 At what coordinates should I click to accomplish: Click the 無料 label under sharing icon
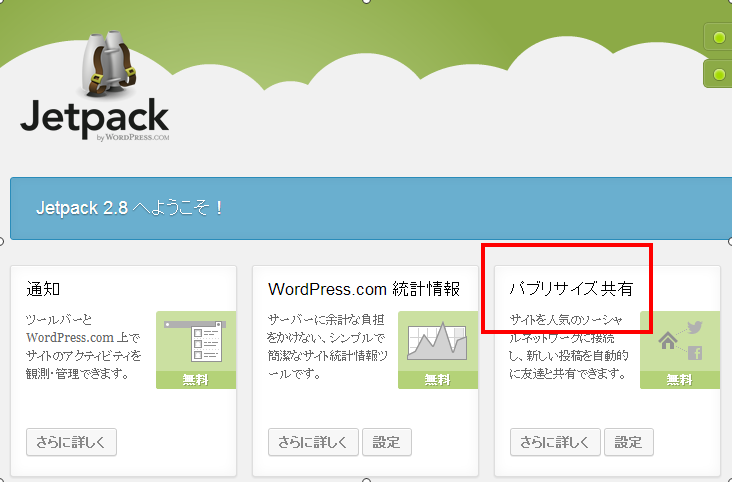(x=680, y=380)
